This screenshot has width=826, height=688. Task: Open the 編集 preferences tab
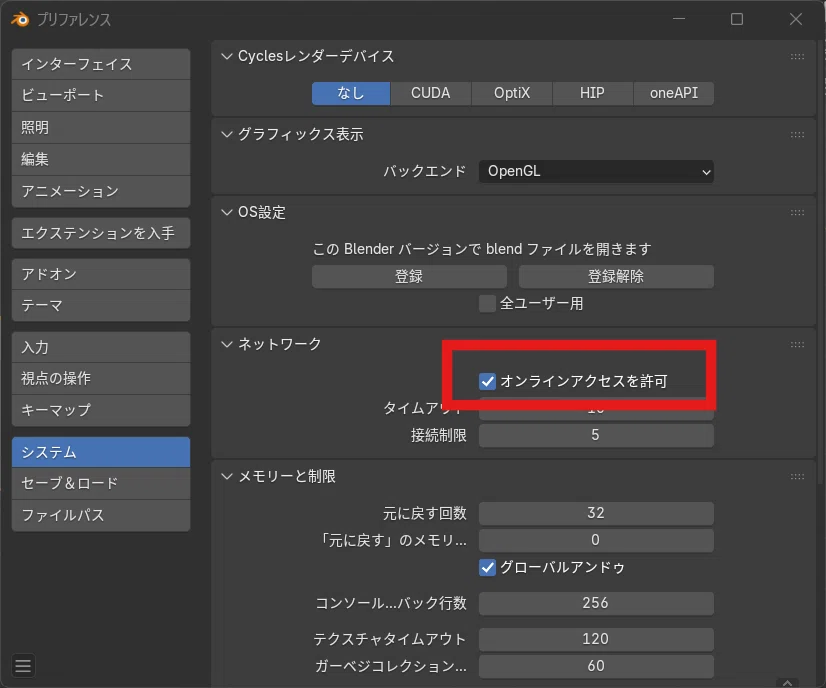click(101, 159)
